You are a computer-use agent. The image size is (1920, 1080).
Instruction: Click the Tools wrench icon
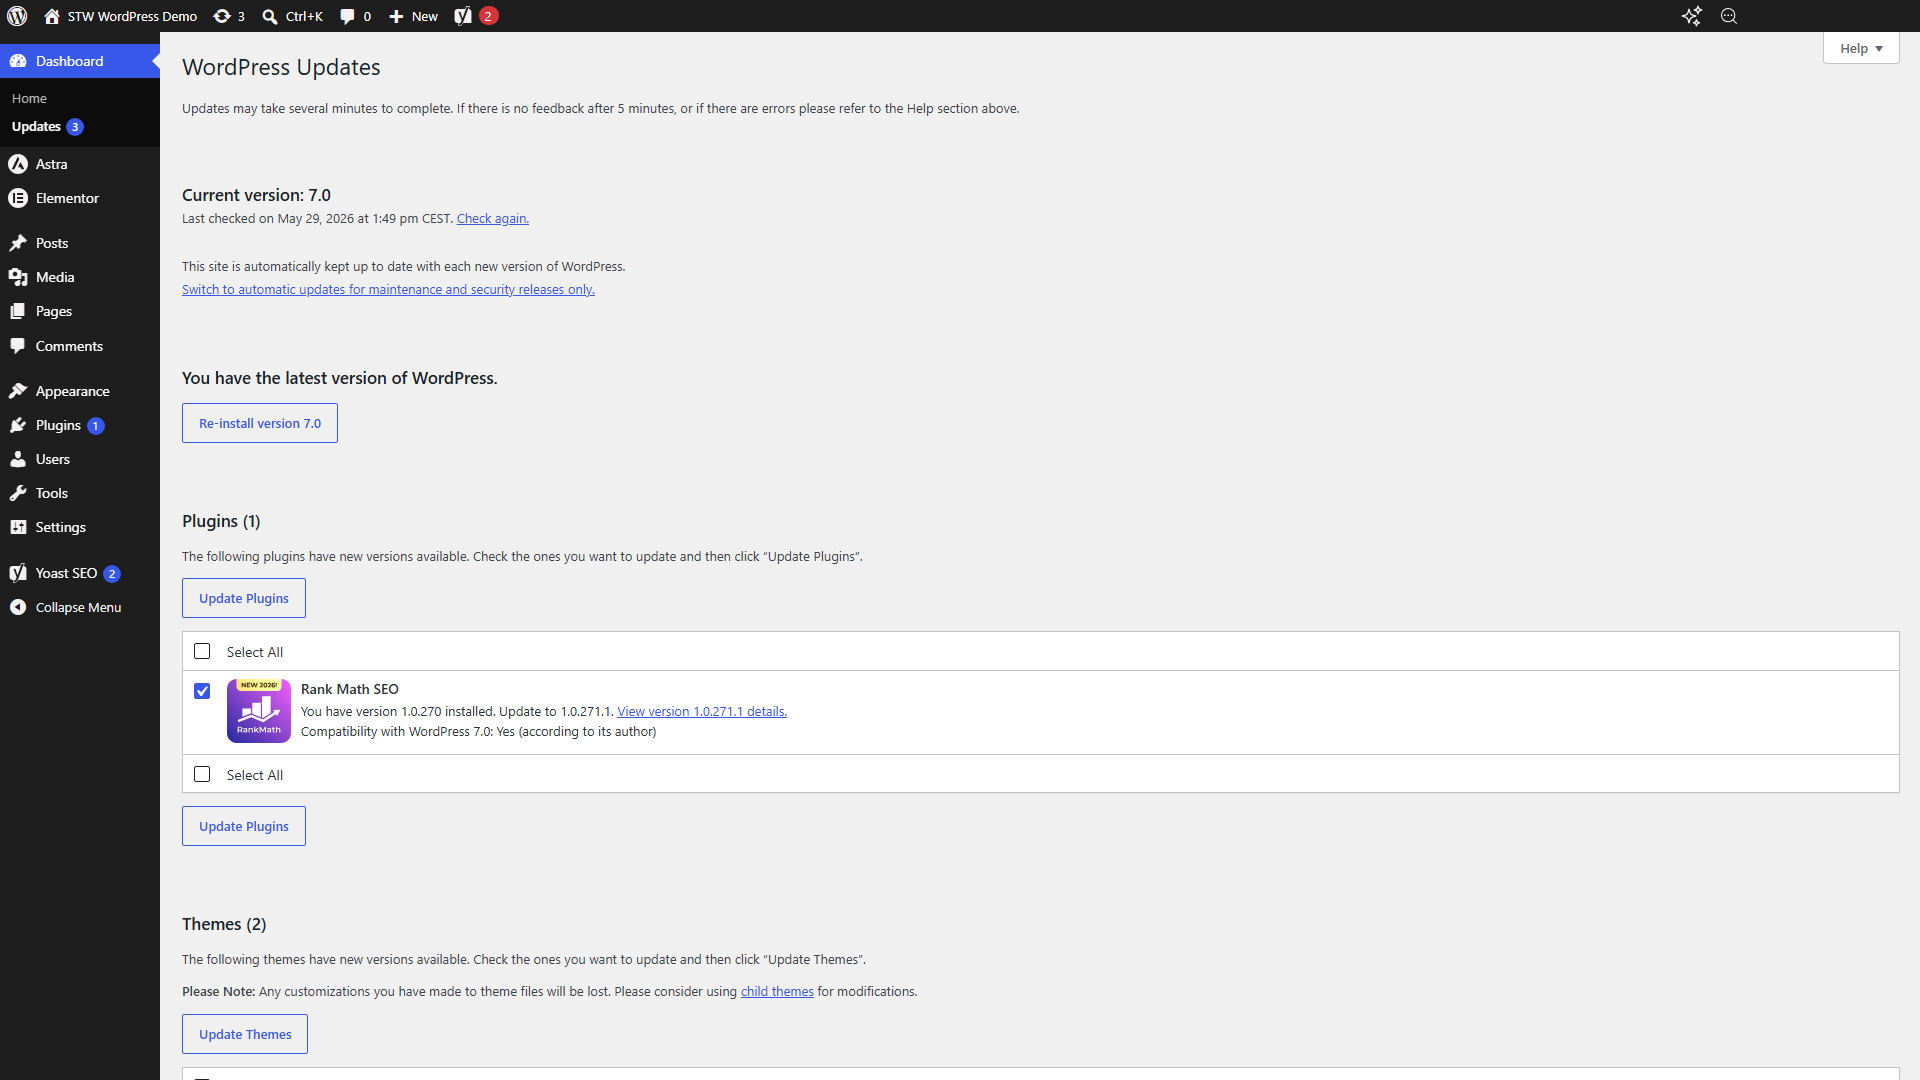click(18, 493)
